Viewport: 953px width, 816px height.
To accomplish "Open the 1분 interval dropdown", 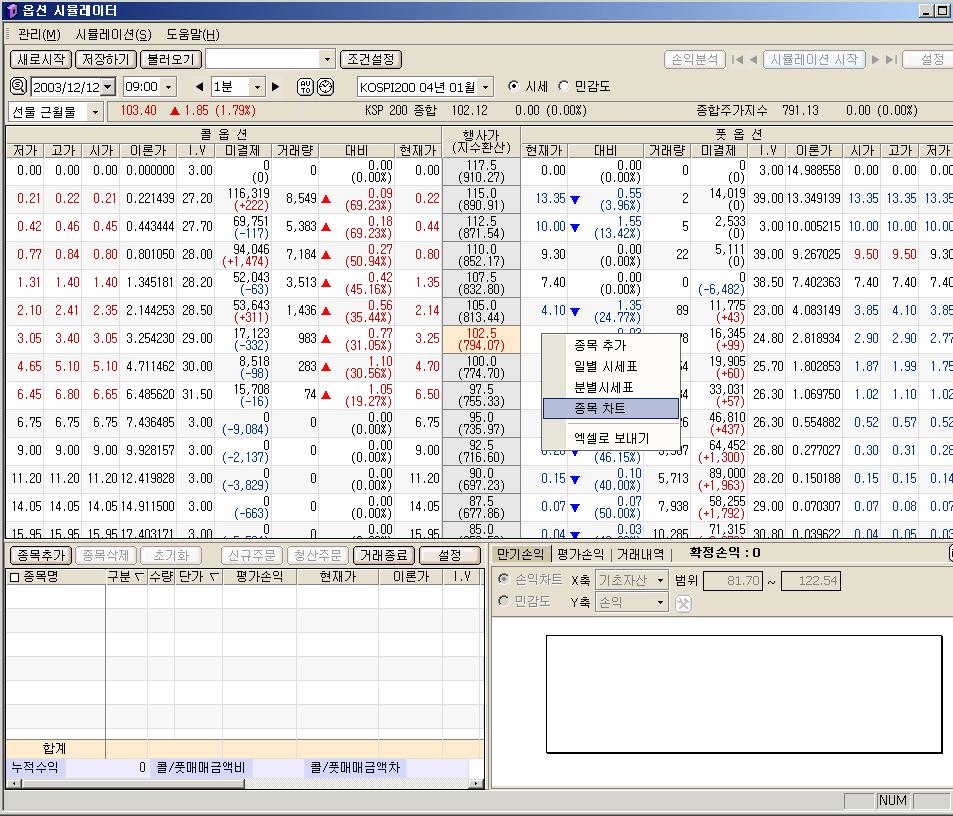I will (x=257, y=88).
